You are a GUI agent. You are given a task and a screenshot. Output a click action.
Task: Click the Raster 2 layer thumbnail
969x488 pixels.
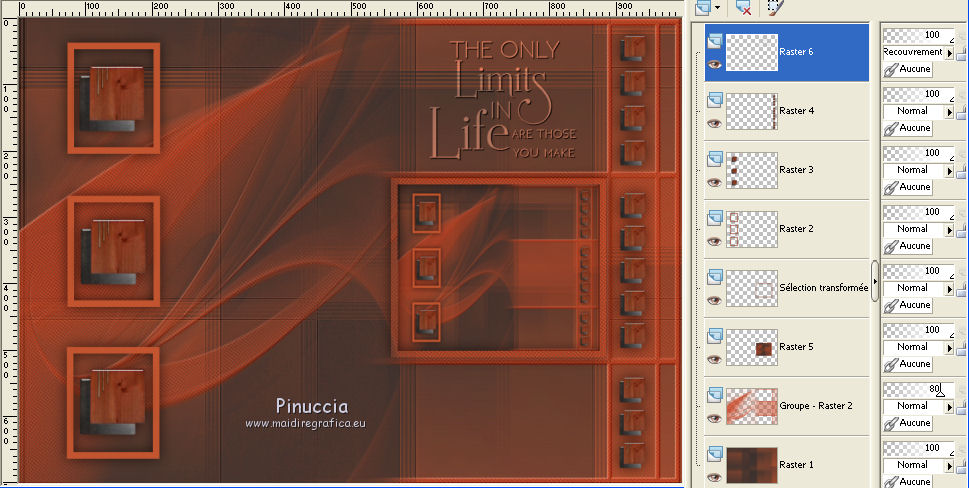click(x=751, y=229)
